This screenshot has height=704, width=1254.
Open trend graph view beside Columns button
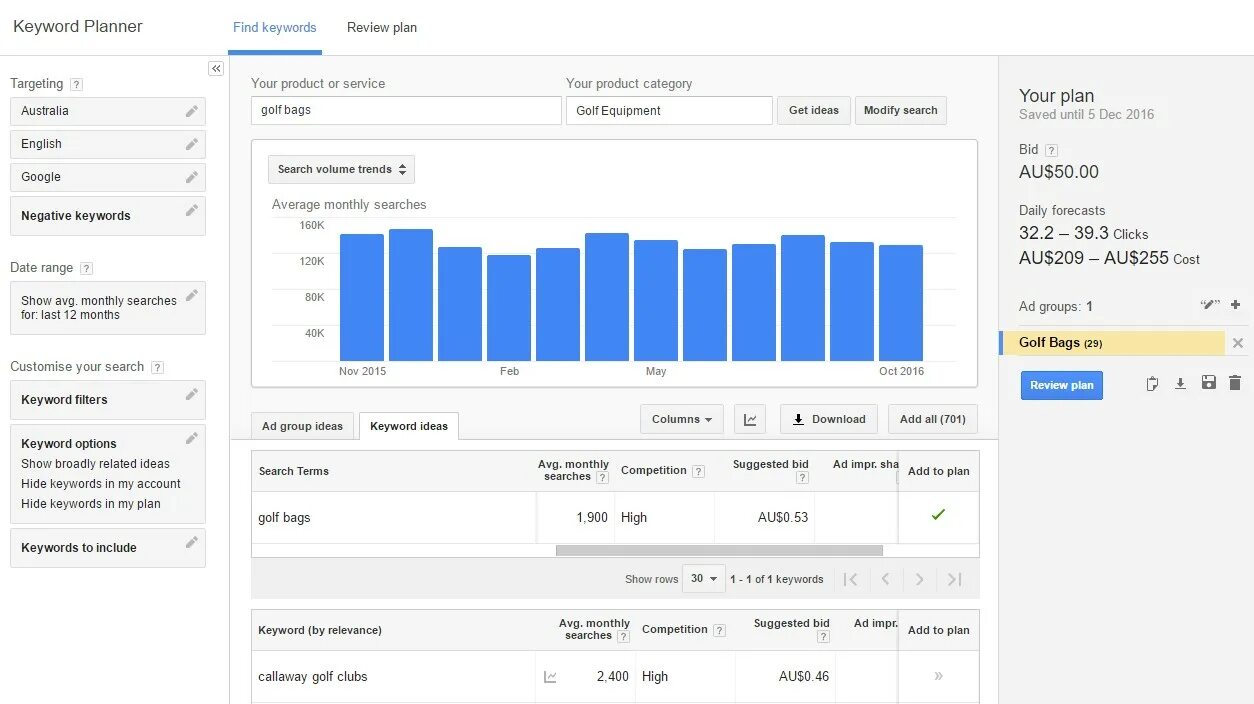750,419
